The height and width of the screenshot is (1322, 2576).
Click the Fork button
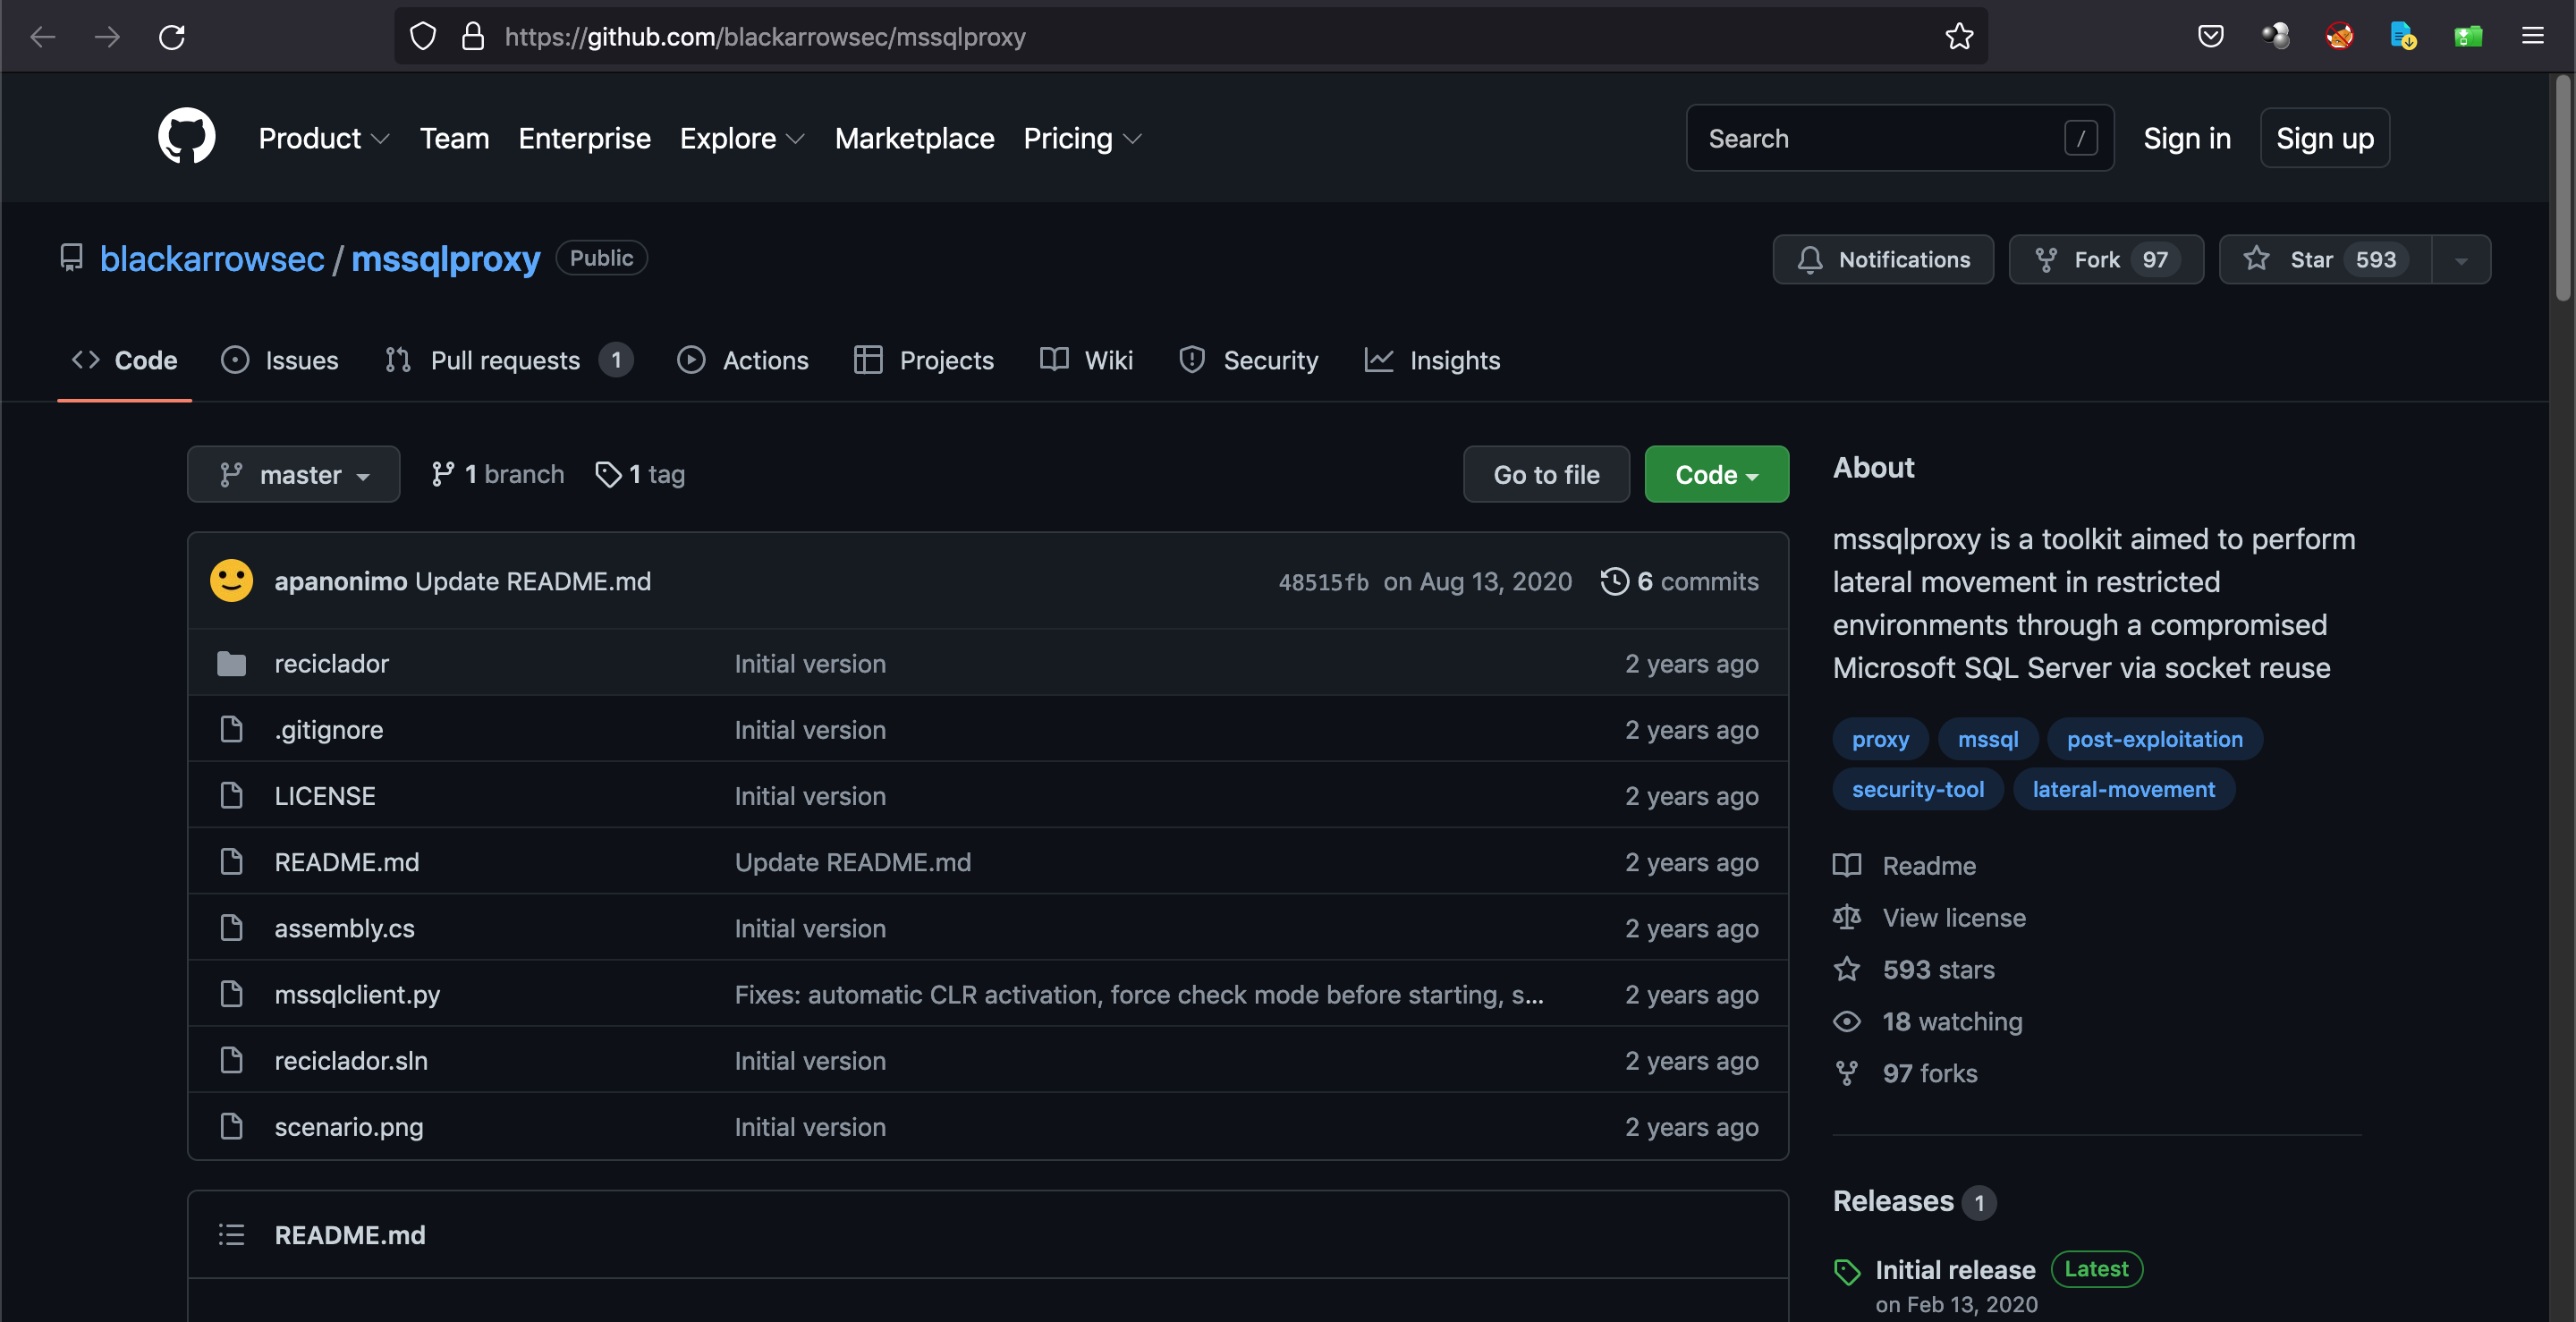(x=2106, y=260)
